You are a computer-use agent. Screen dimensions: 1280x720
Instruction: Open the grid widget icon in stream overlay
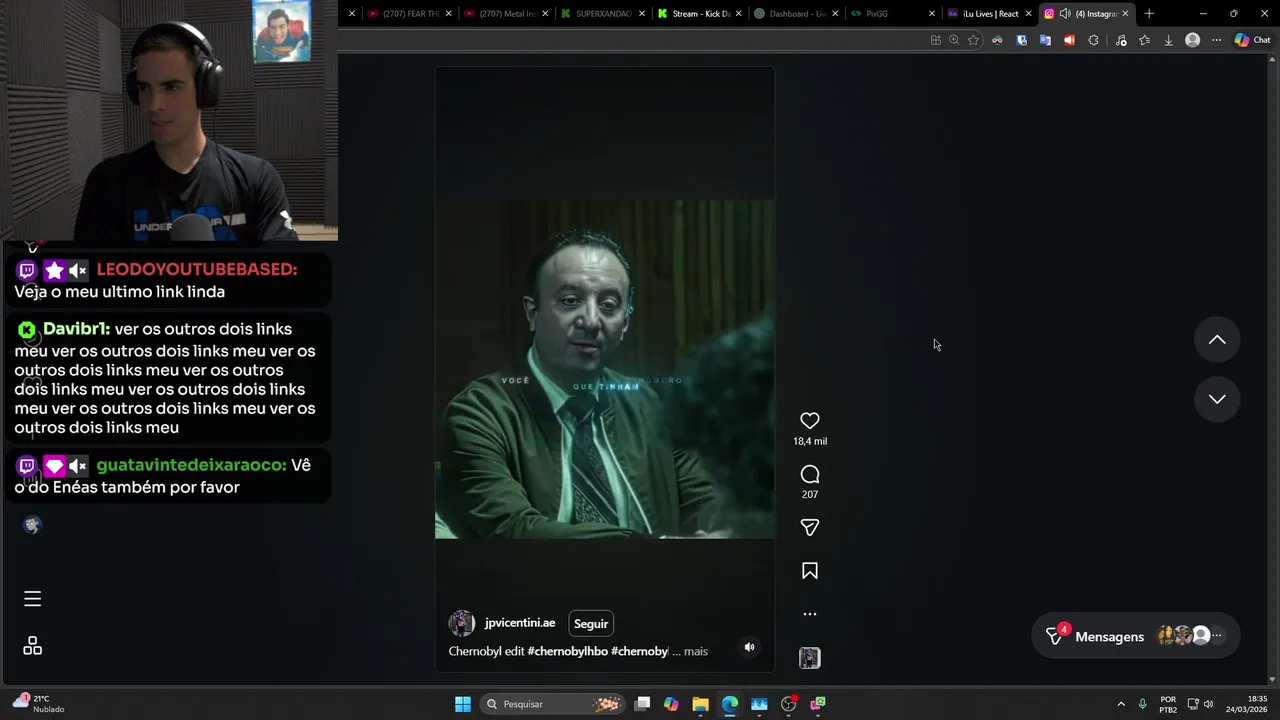(32, 646)
